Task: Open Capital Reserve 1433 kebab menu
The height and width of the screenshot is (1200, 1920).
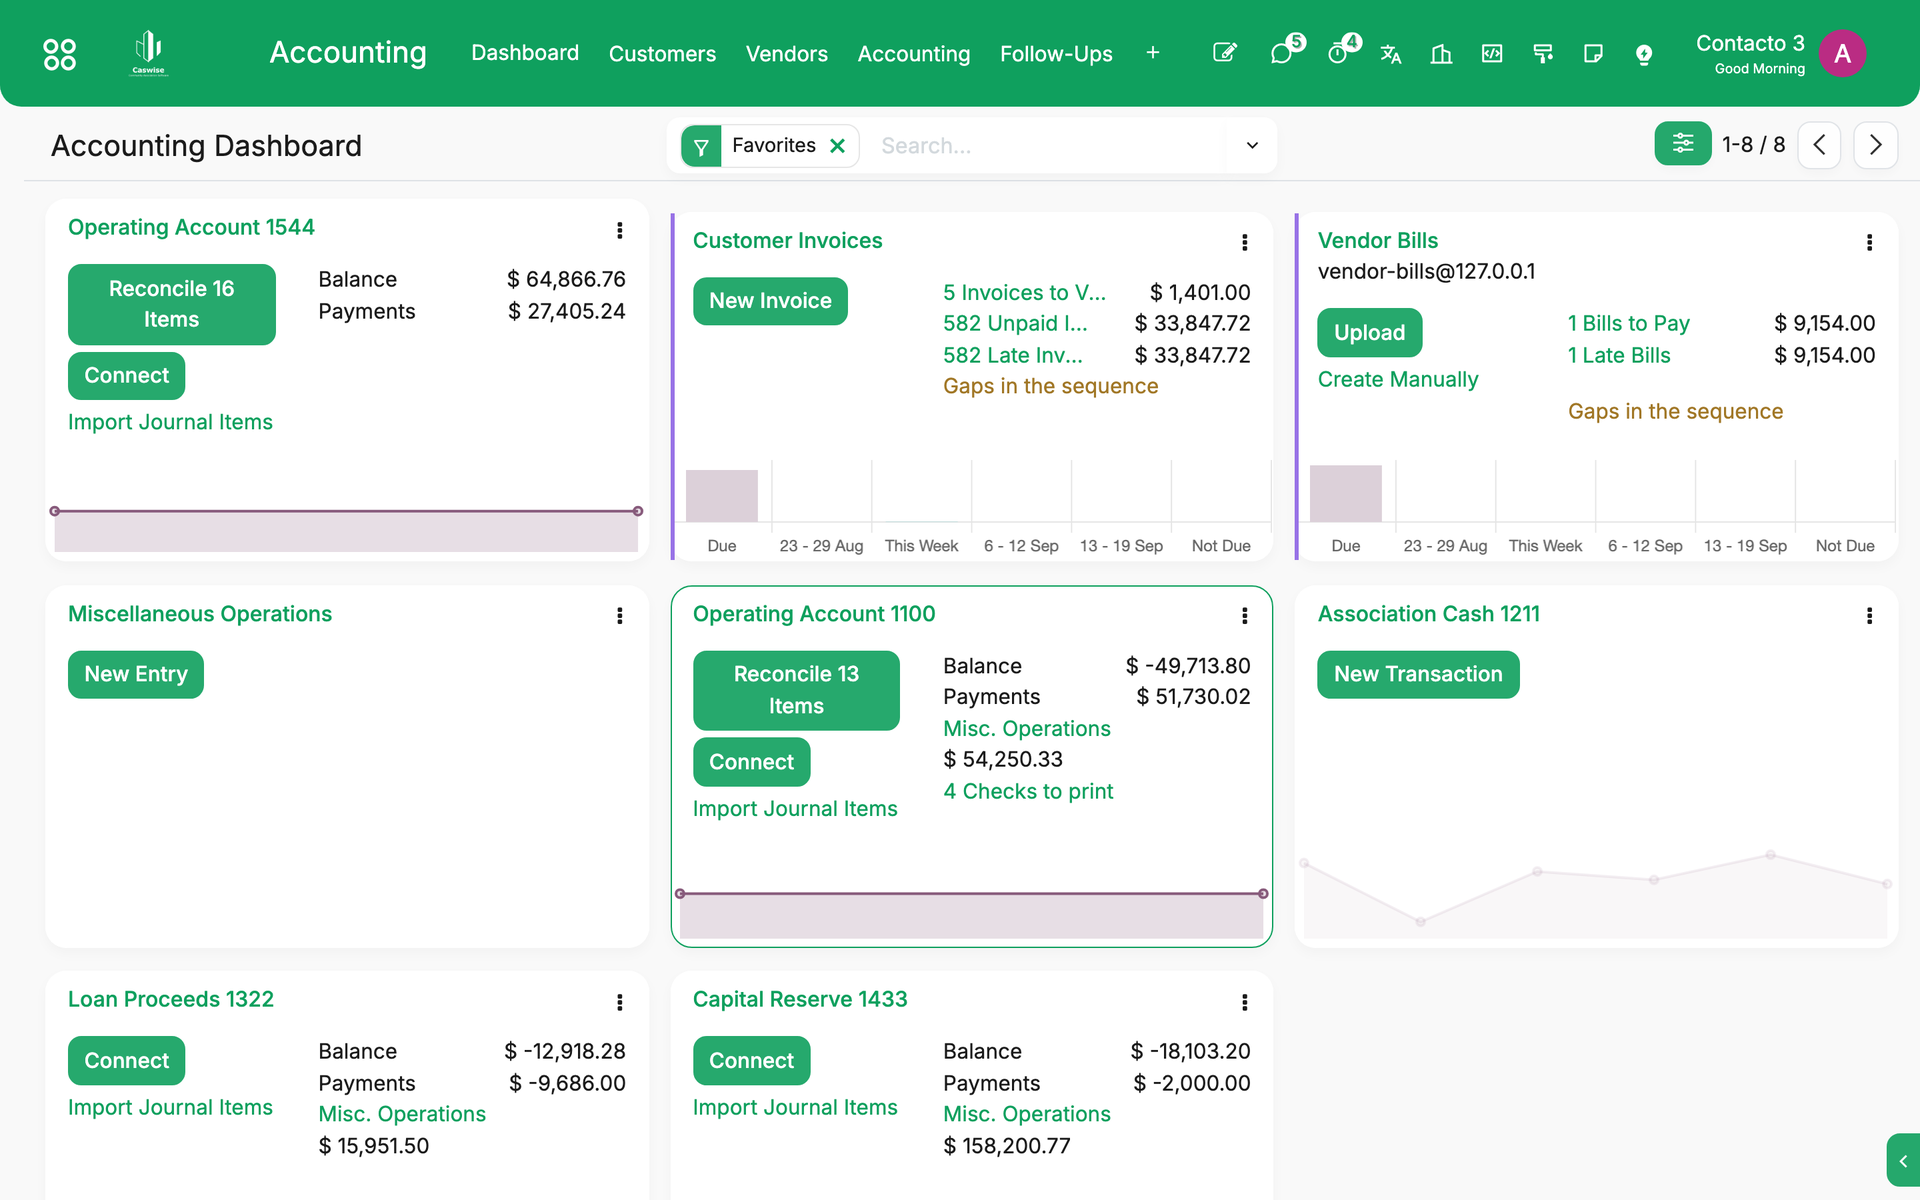Action: [x=1244, y=1002]
